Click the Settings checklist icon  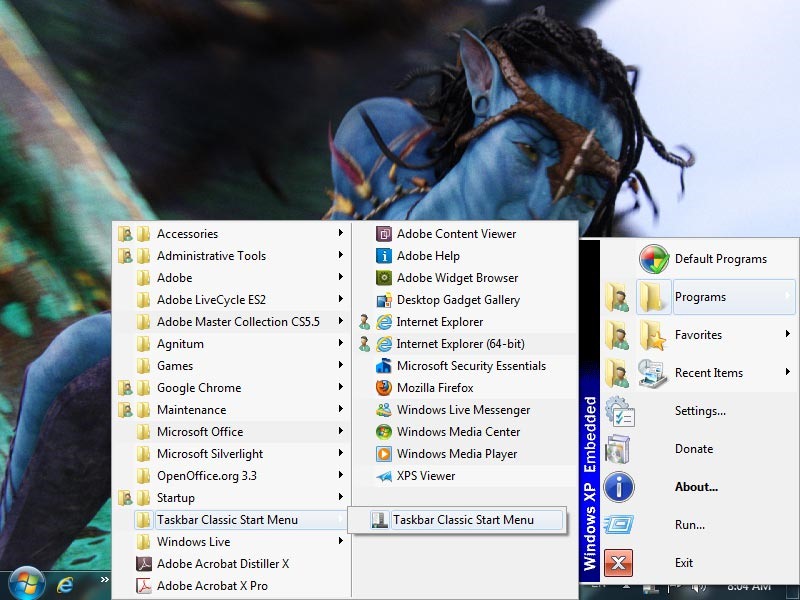click(x=619, y=411)
